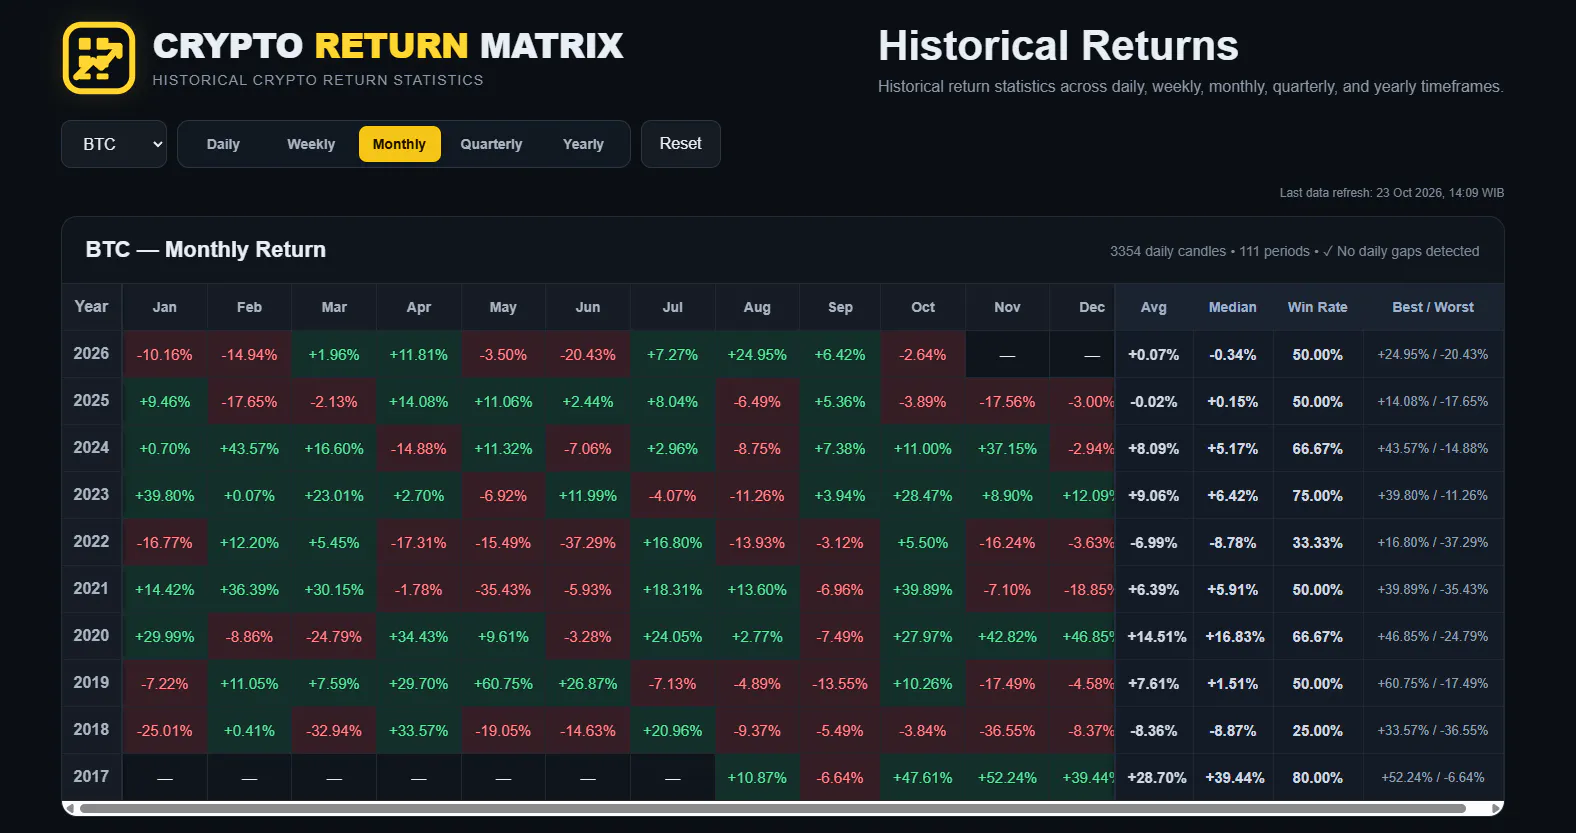The width and height of the screenshot is (1576, 833).
Task: Click the +24.95% cell for Aug 2026
Action: click(757, 355)
